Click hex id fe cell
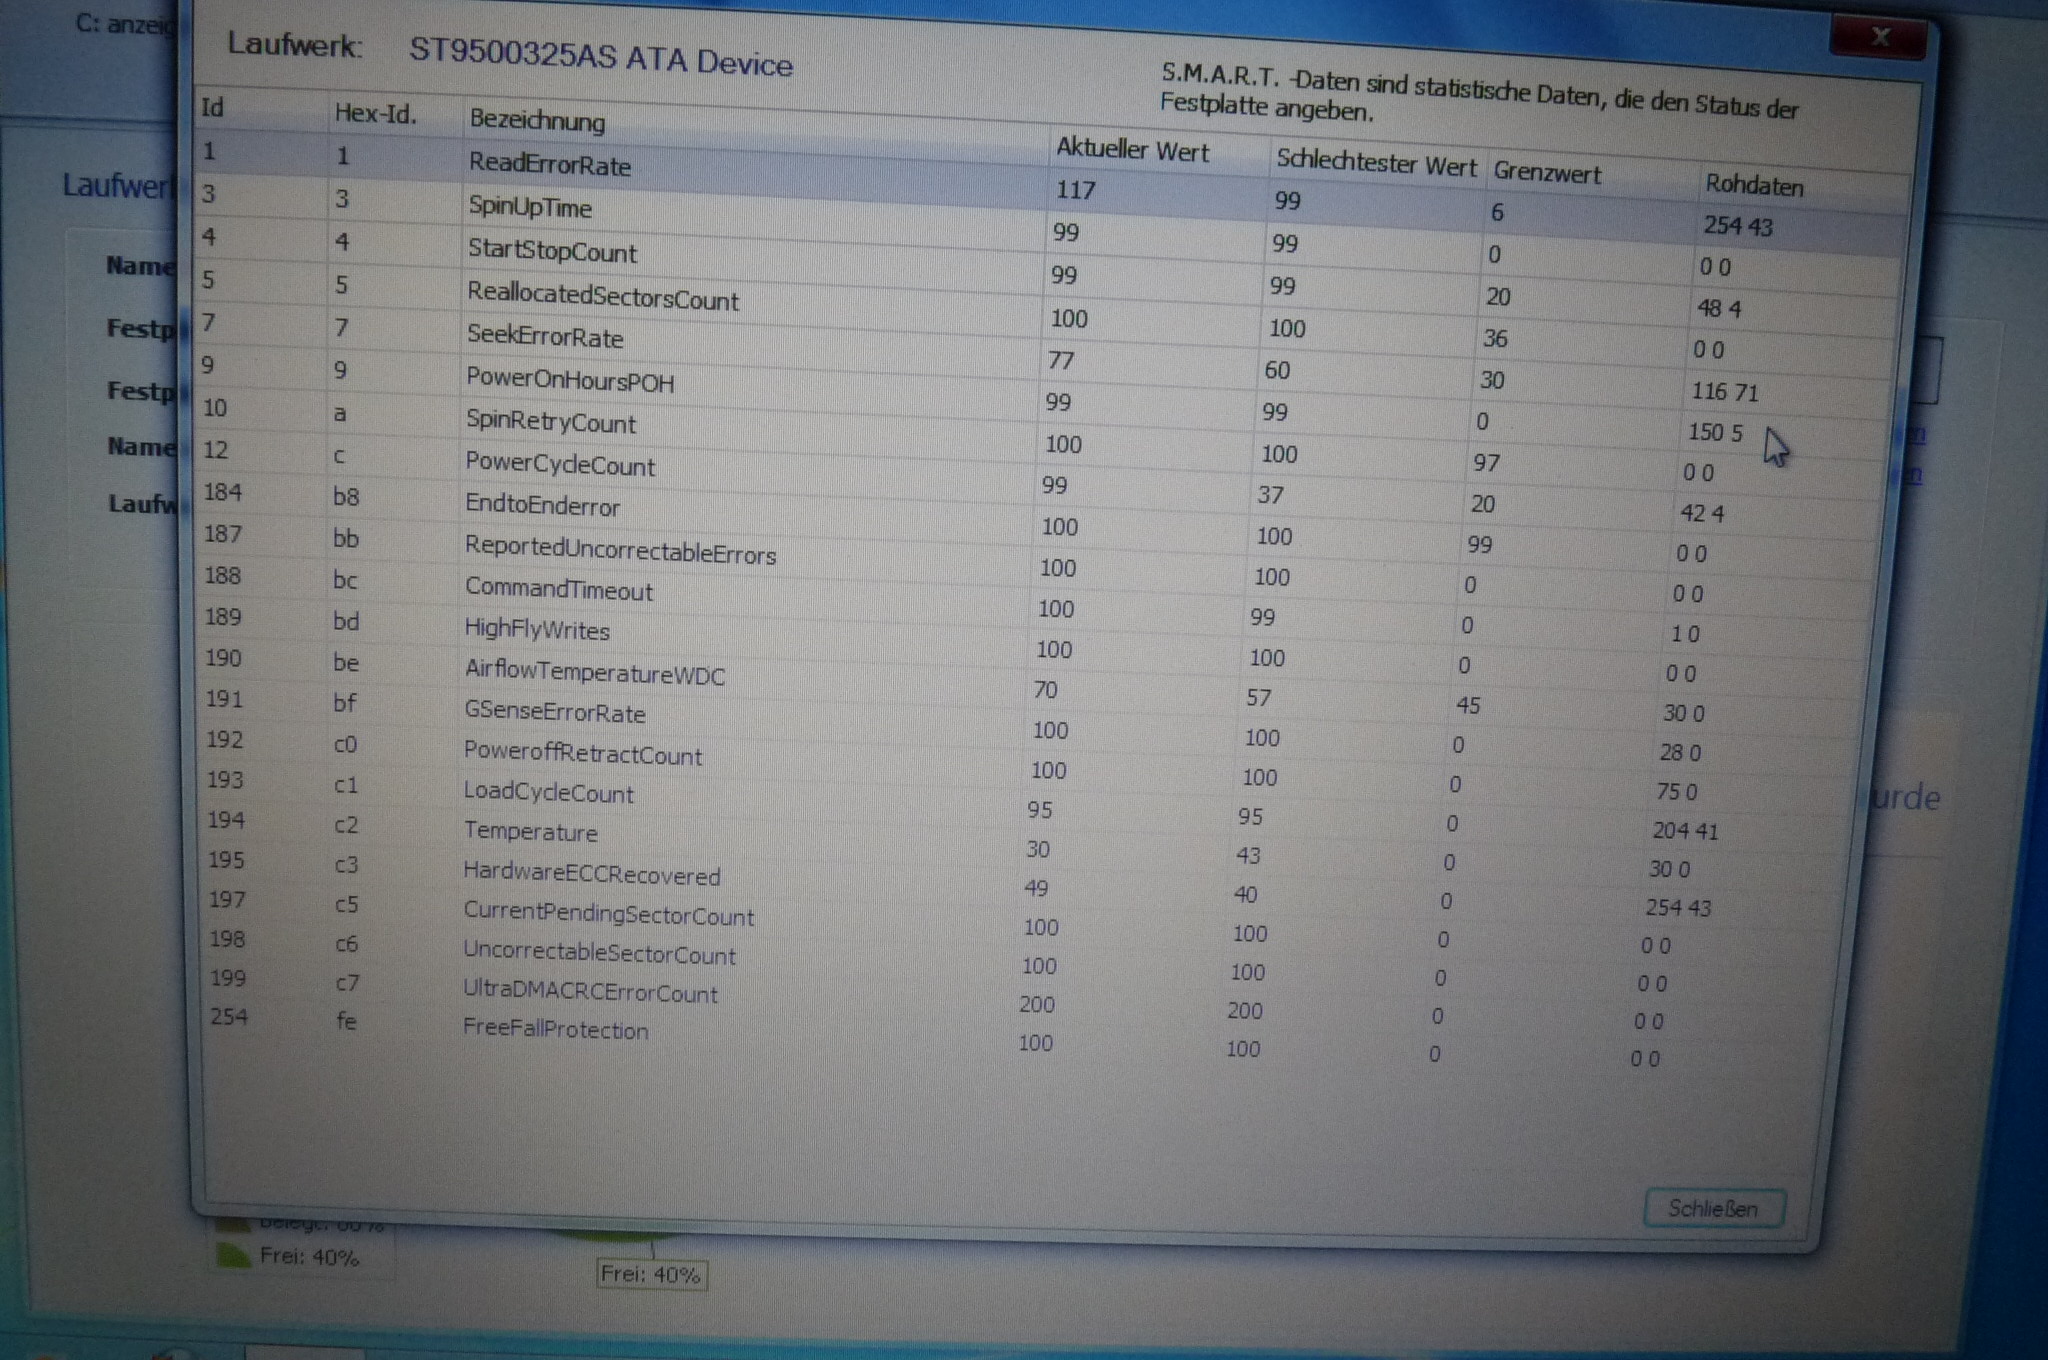Image resolution: width=2048 pixels, height=1360 pixels. tap(346, 1021)
